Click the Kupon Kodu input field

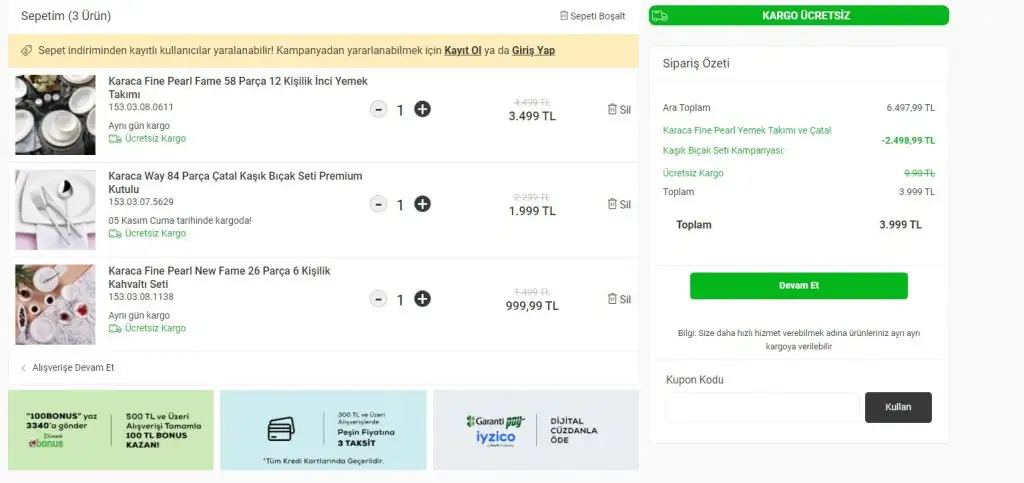[x=761, y=407]
